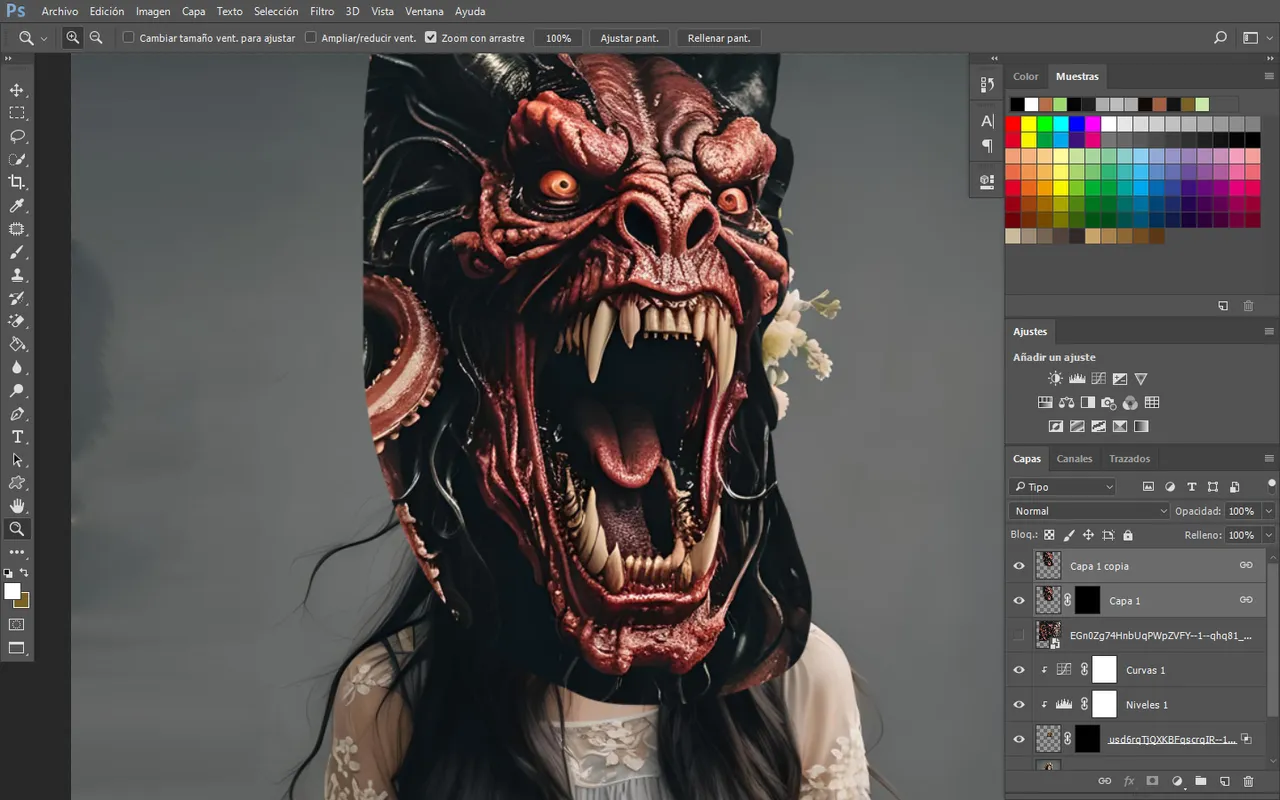1280x800 pixels.
Task: Select the Healing patch tool
Action: 17,229
